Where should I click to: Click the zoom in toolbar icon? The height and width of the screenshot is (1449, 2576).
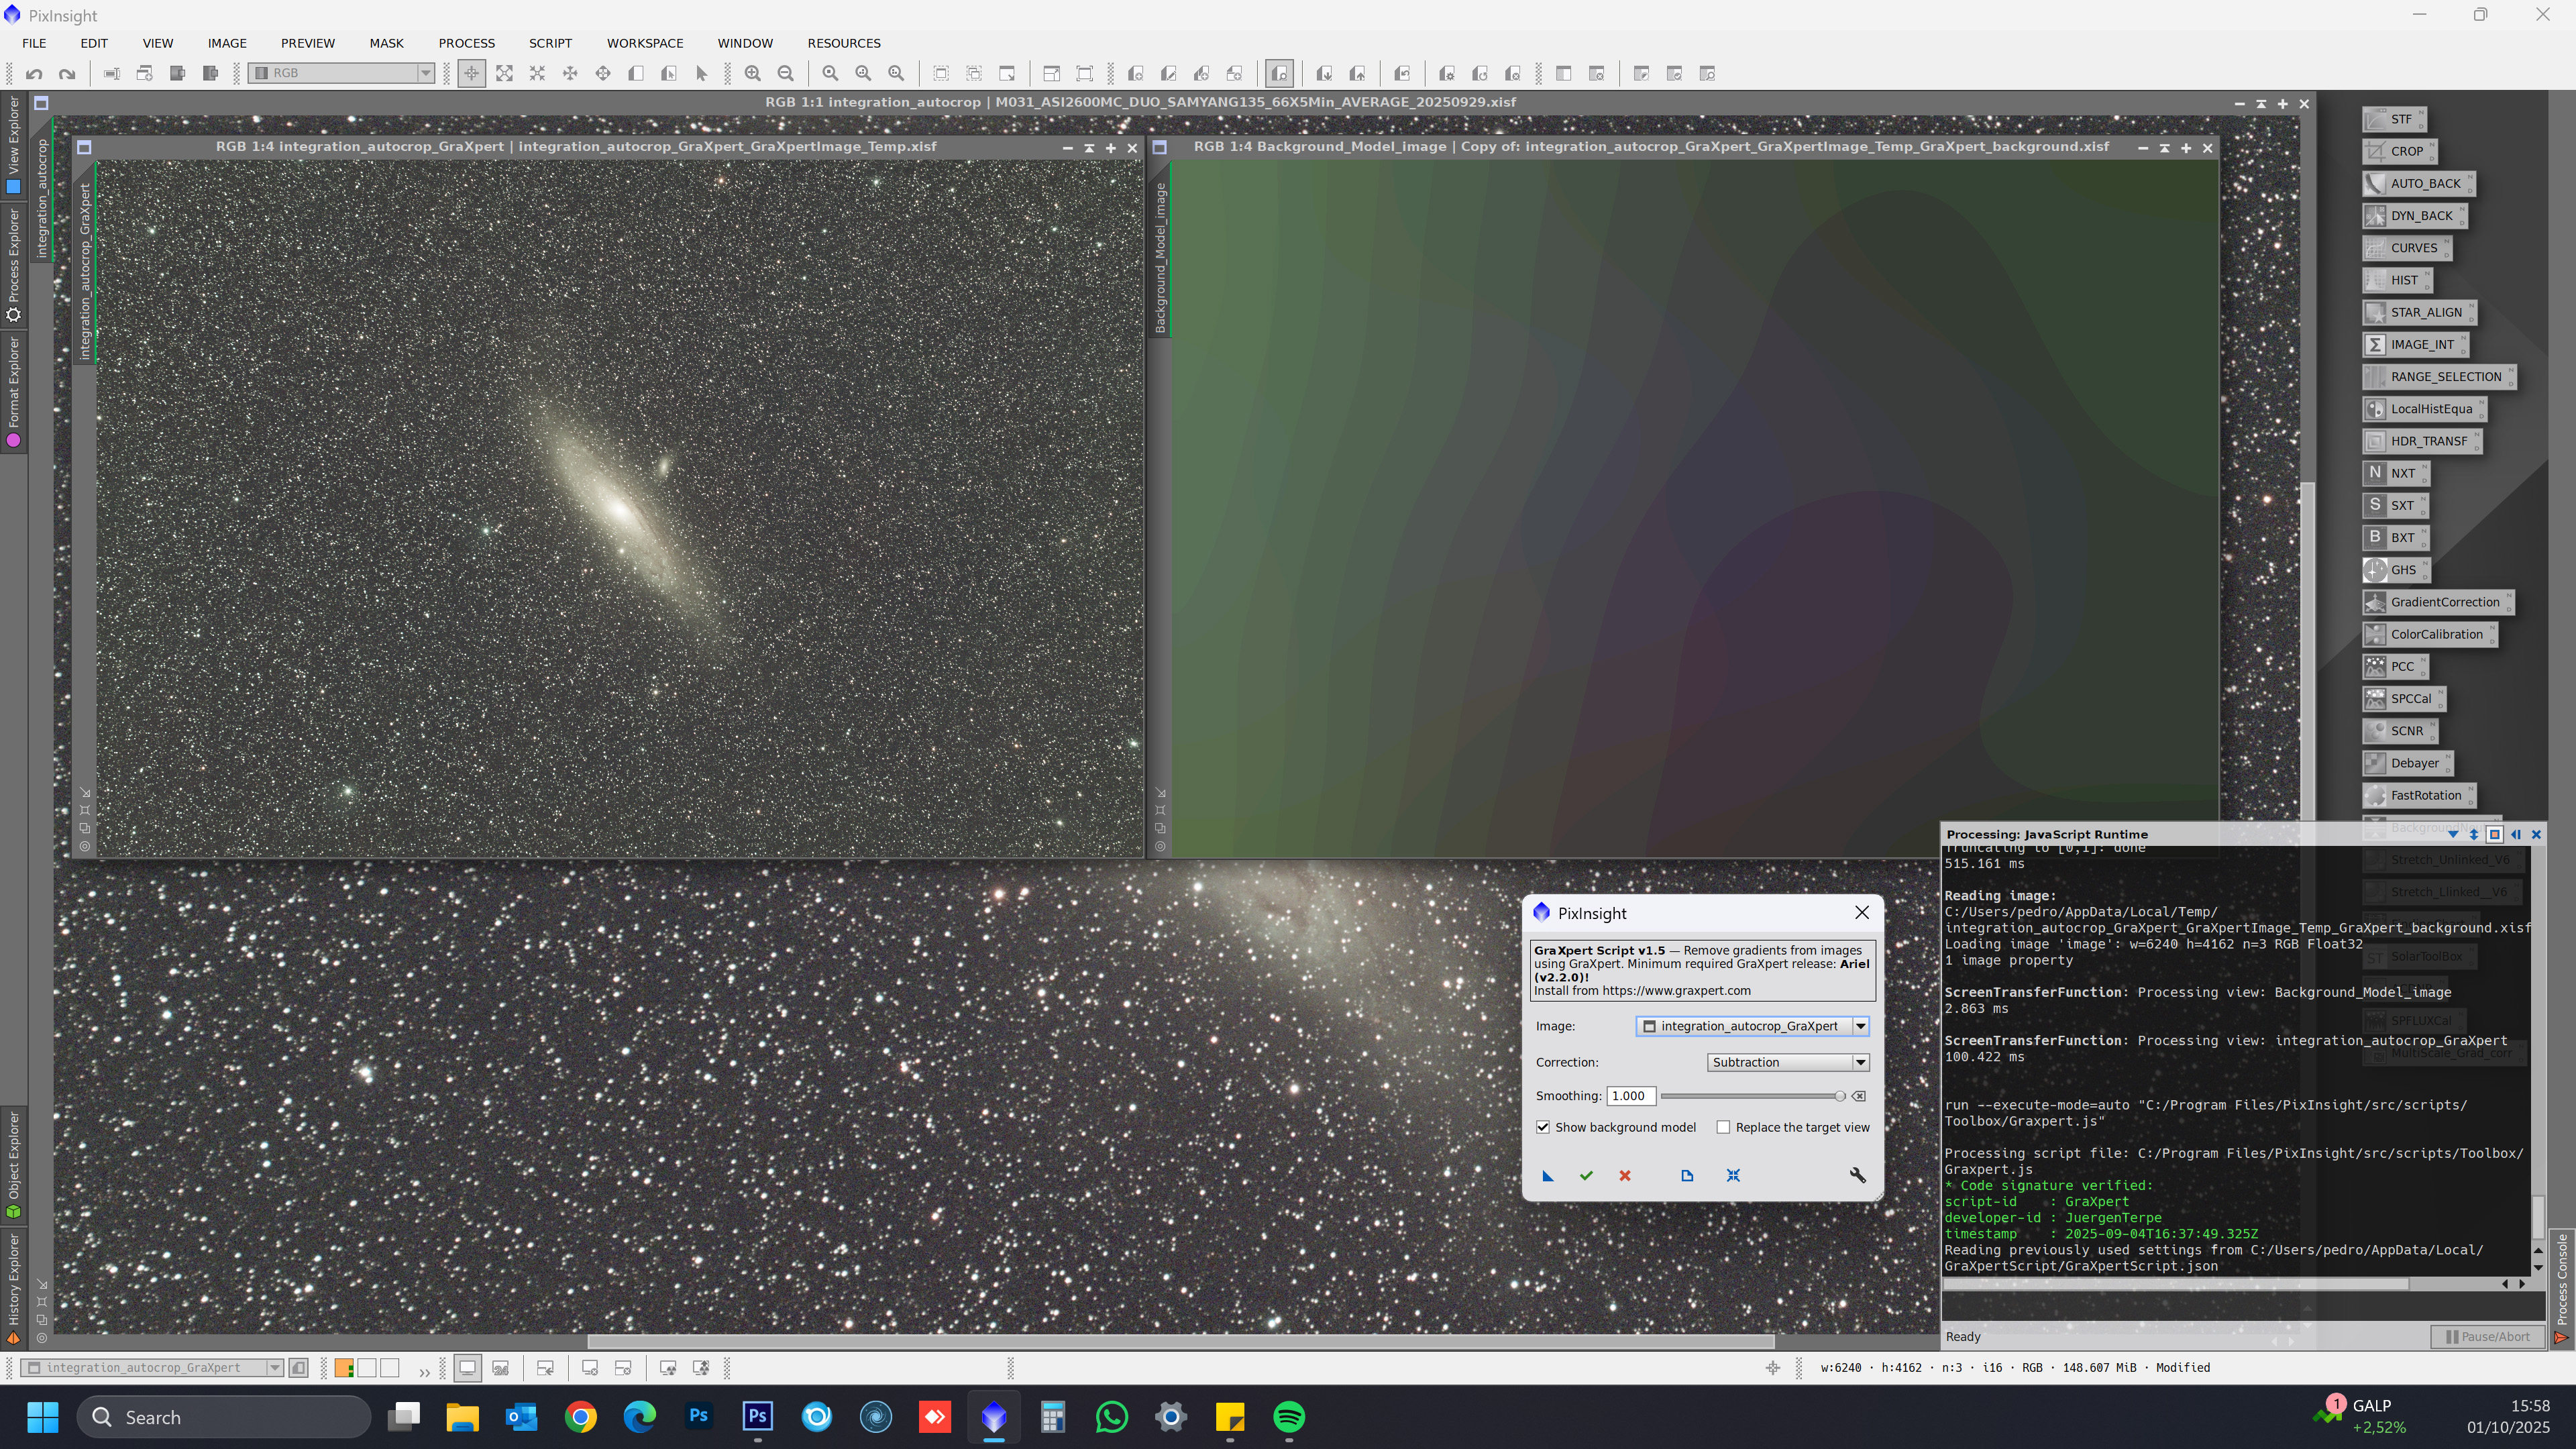click(753, 73)
